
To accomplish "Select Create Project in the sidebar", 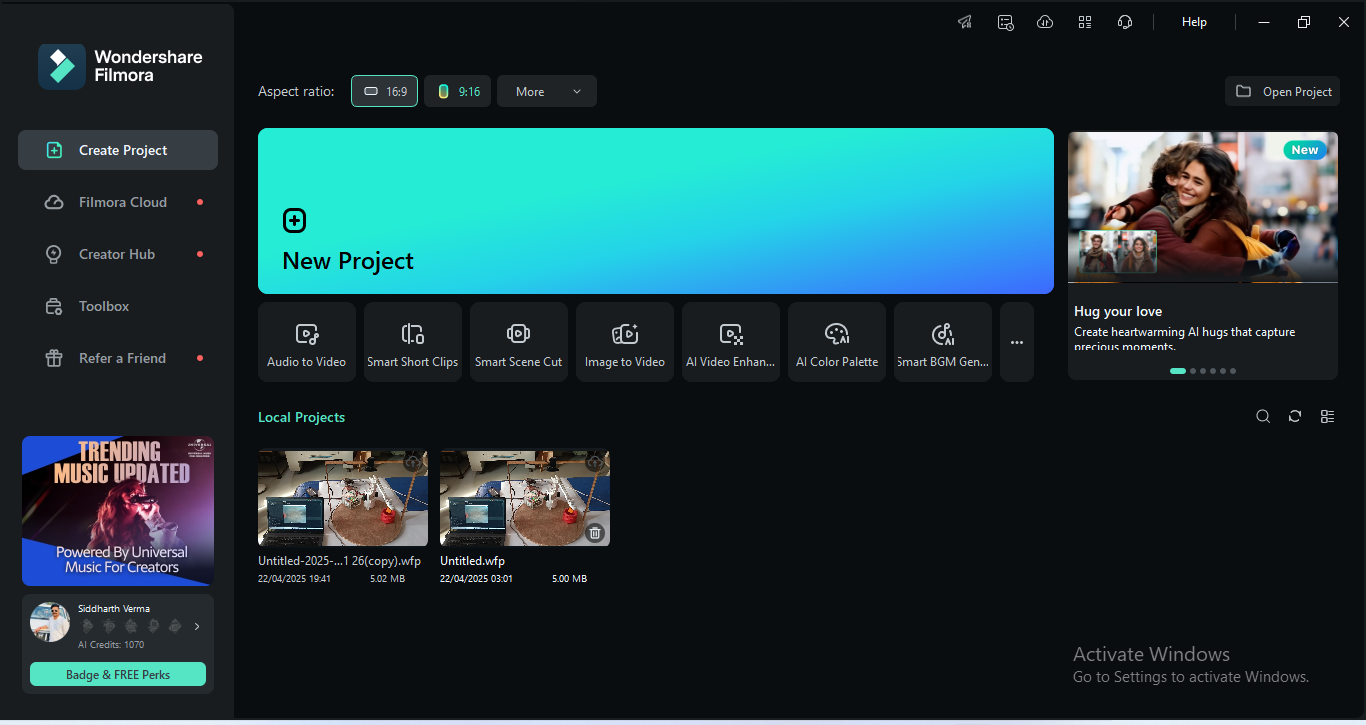I will [118, 150].
